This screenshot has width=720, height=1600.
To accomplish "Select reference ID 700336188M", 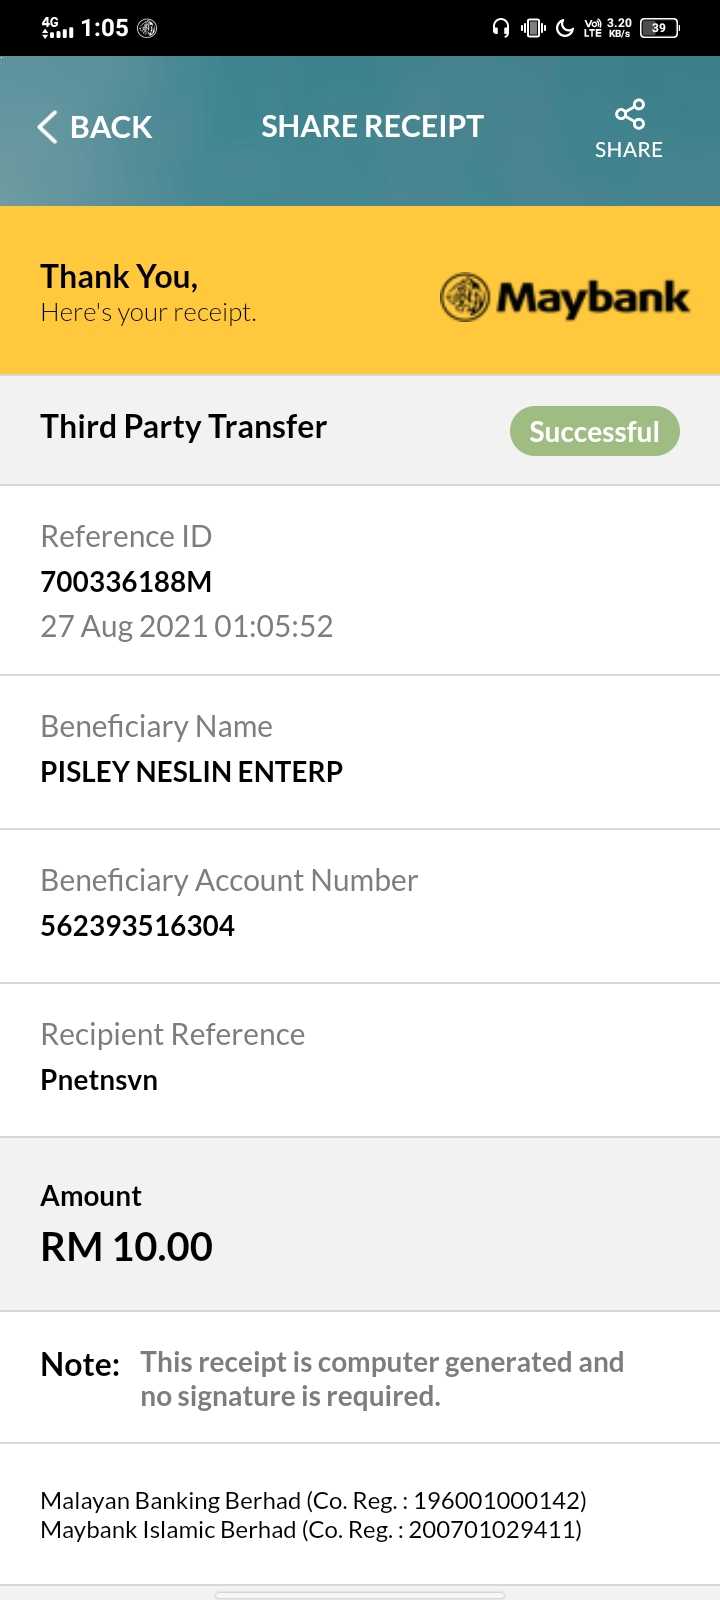I will [x=126, y=582].
